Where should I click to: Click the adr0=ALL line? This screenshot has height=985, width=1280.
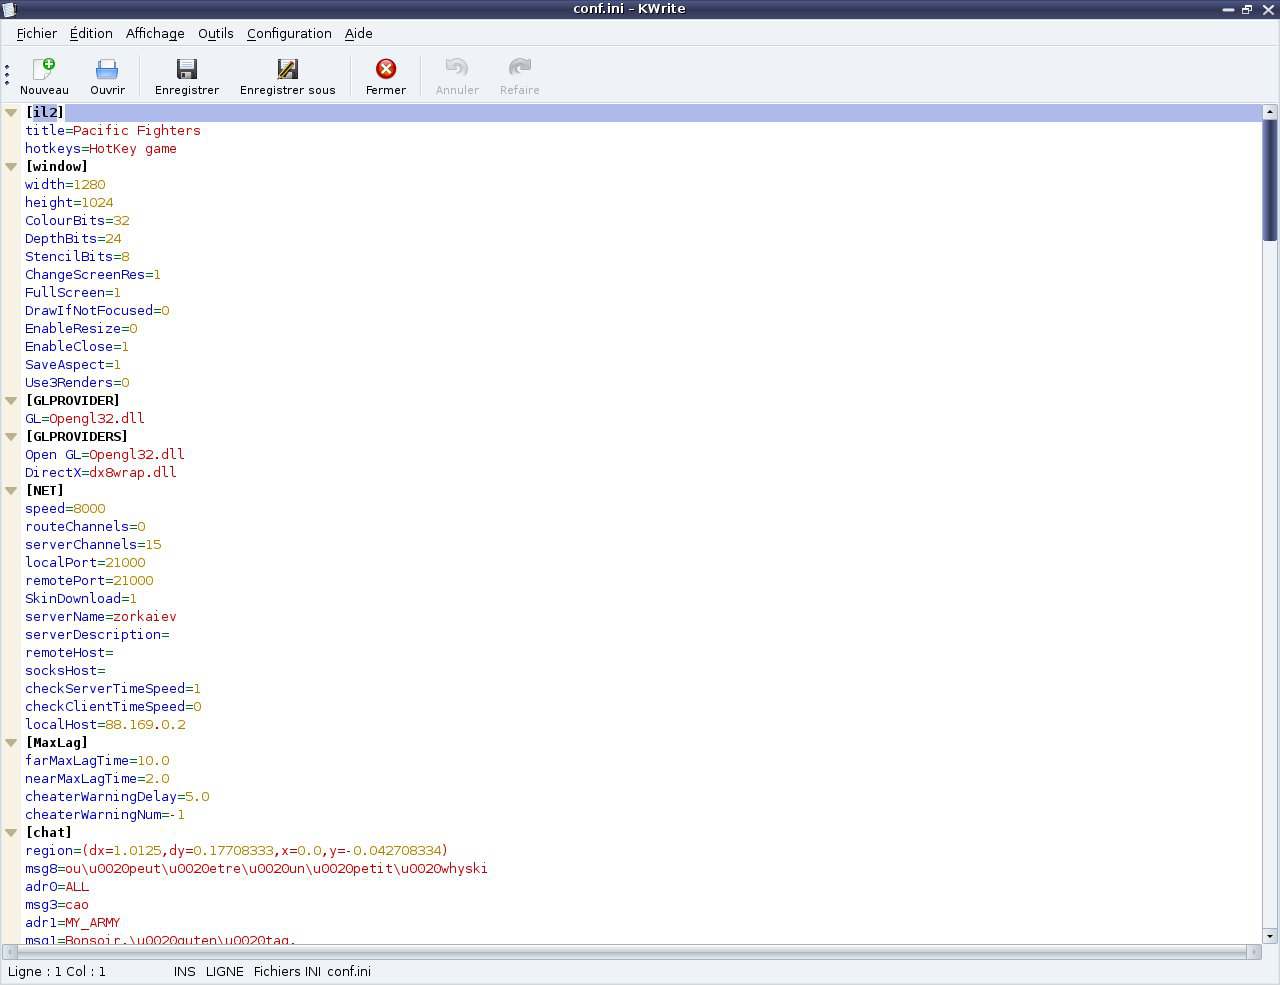[57, 887]
